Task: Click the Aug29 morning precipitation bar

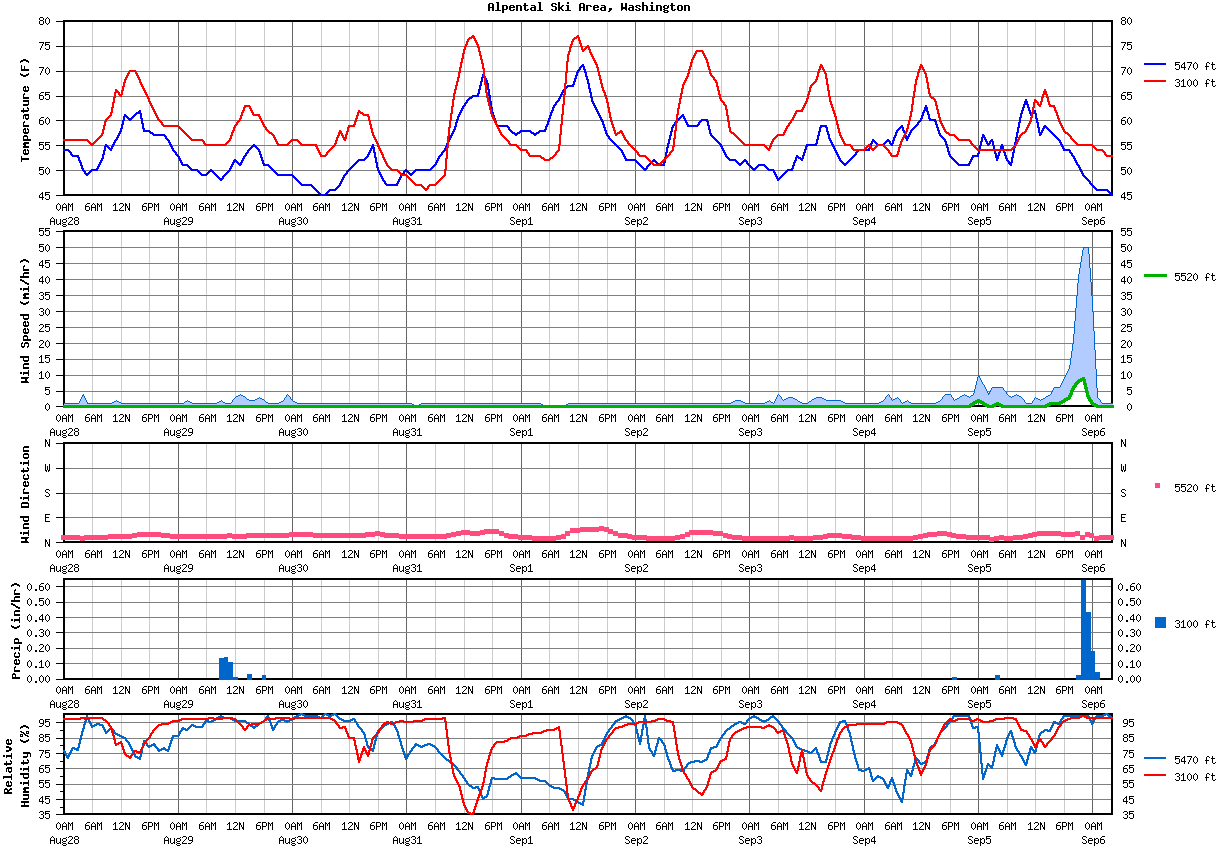Action: click(224, 668)
